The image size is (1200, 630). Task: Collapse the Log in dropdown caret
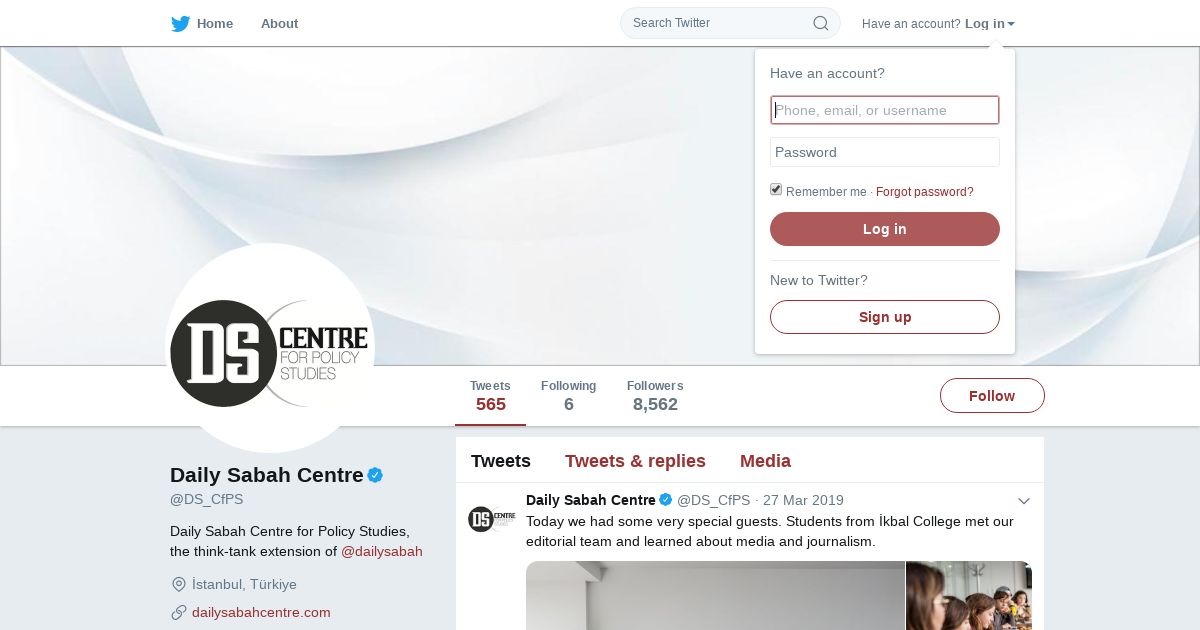pyautogui.click(x=1011, y=24)
